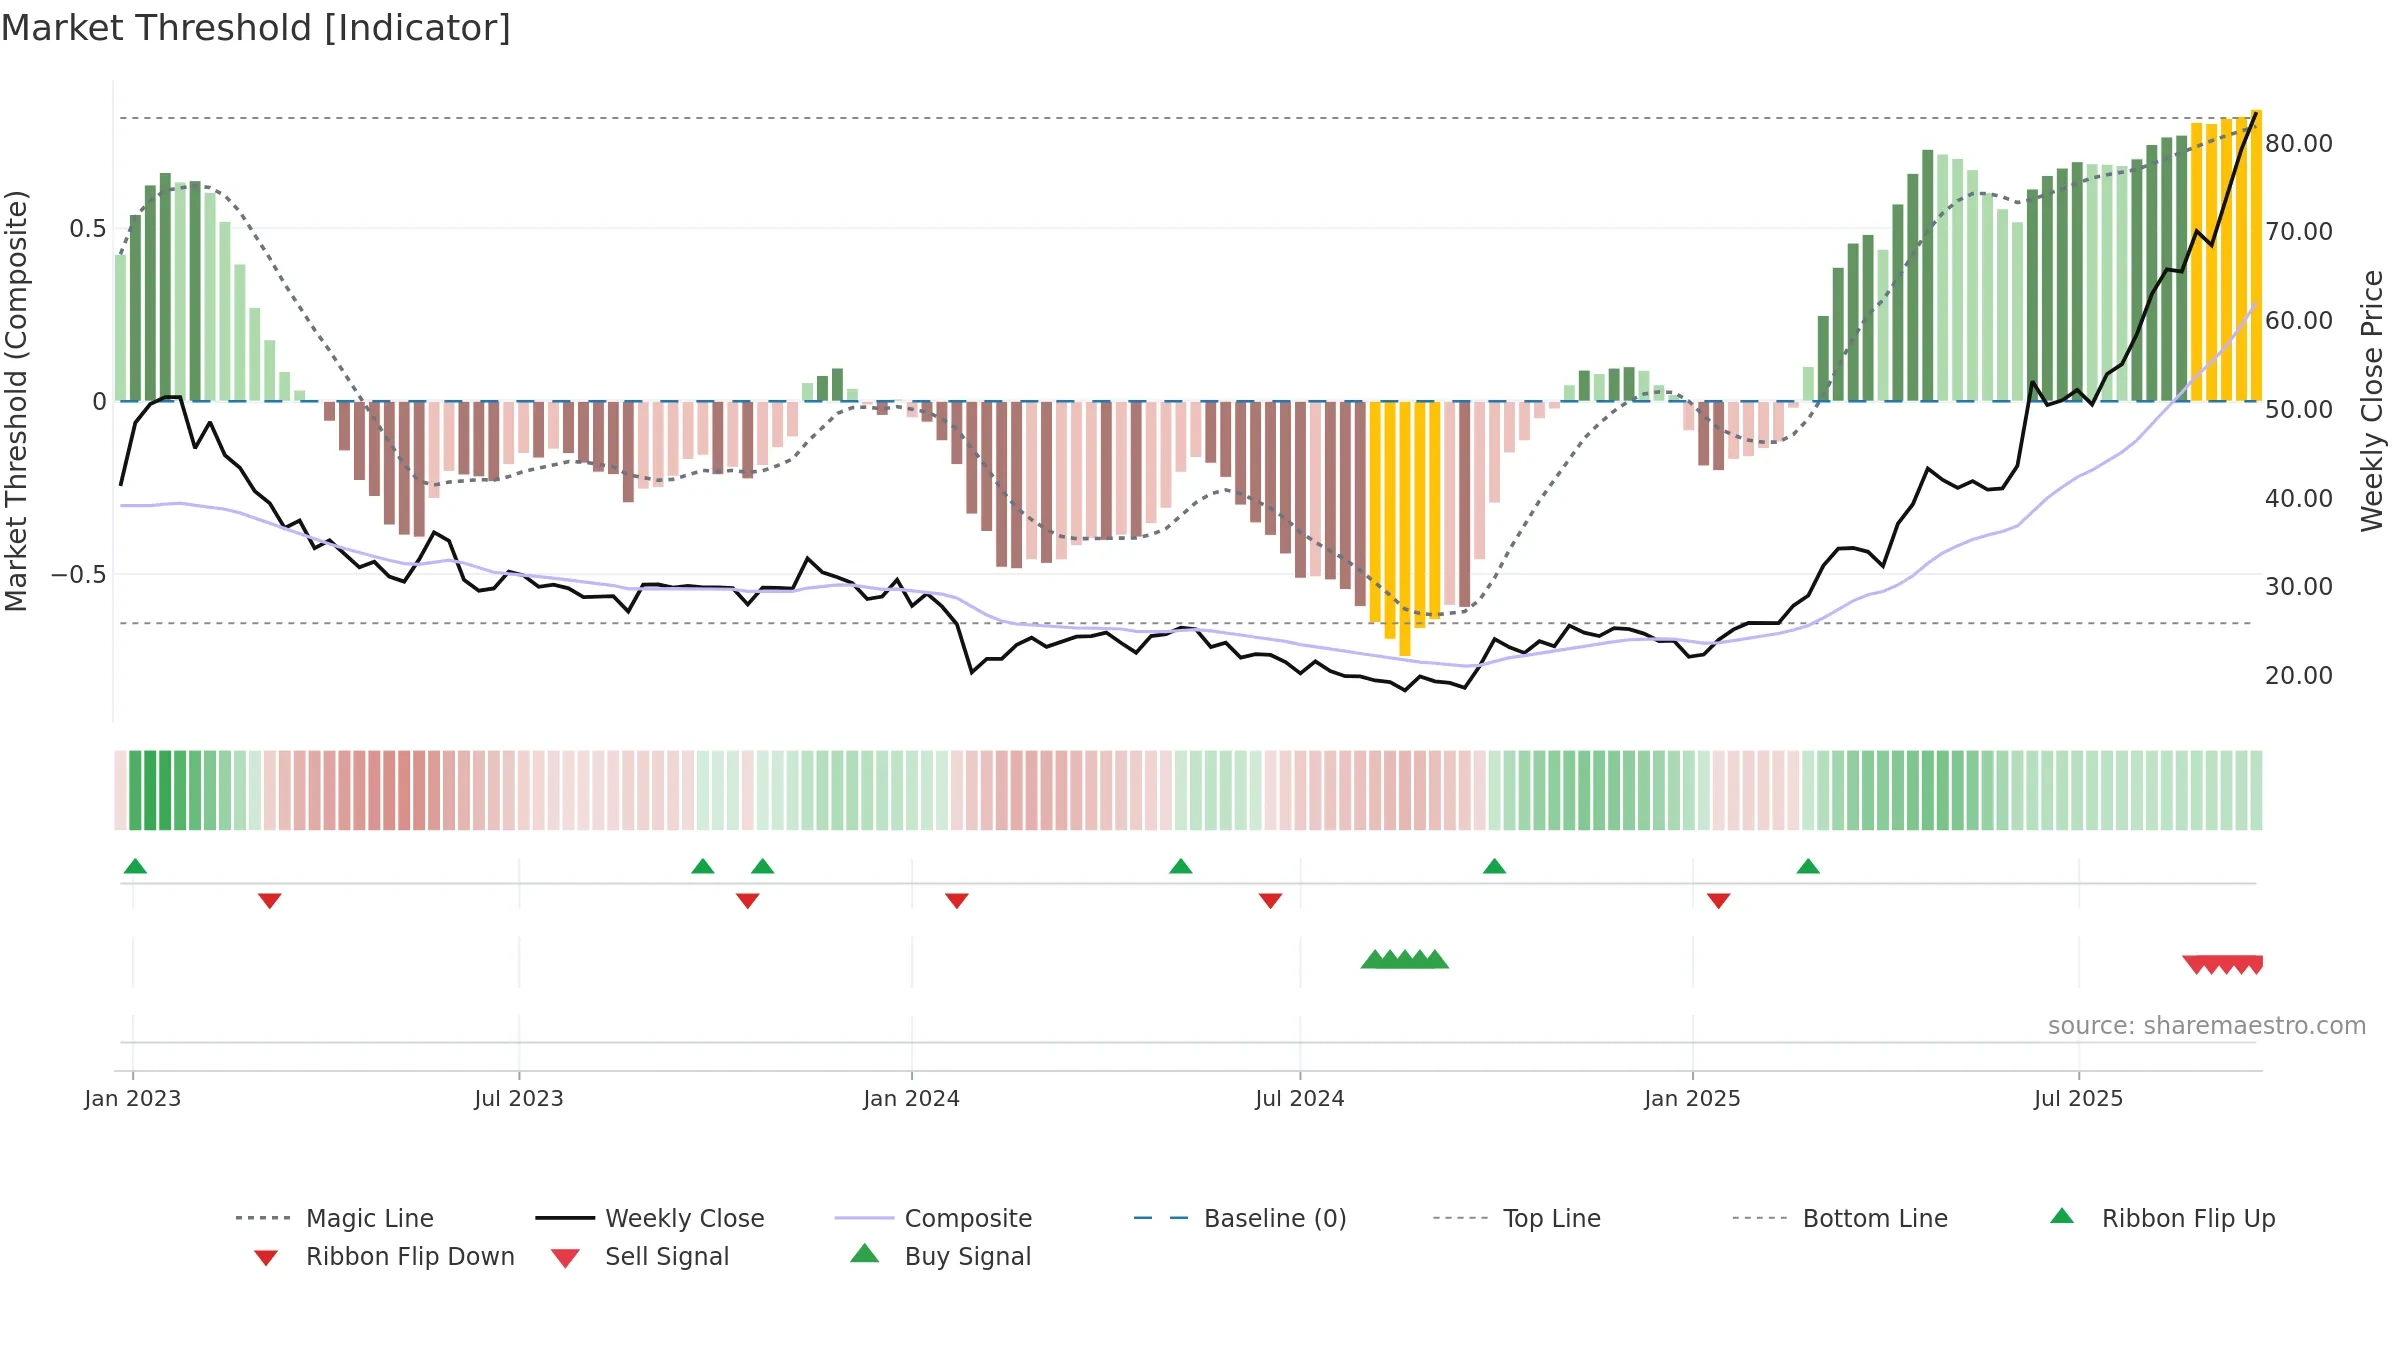Click the Jan 2025 x-axis label

click(x=1693, y=1099)
